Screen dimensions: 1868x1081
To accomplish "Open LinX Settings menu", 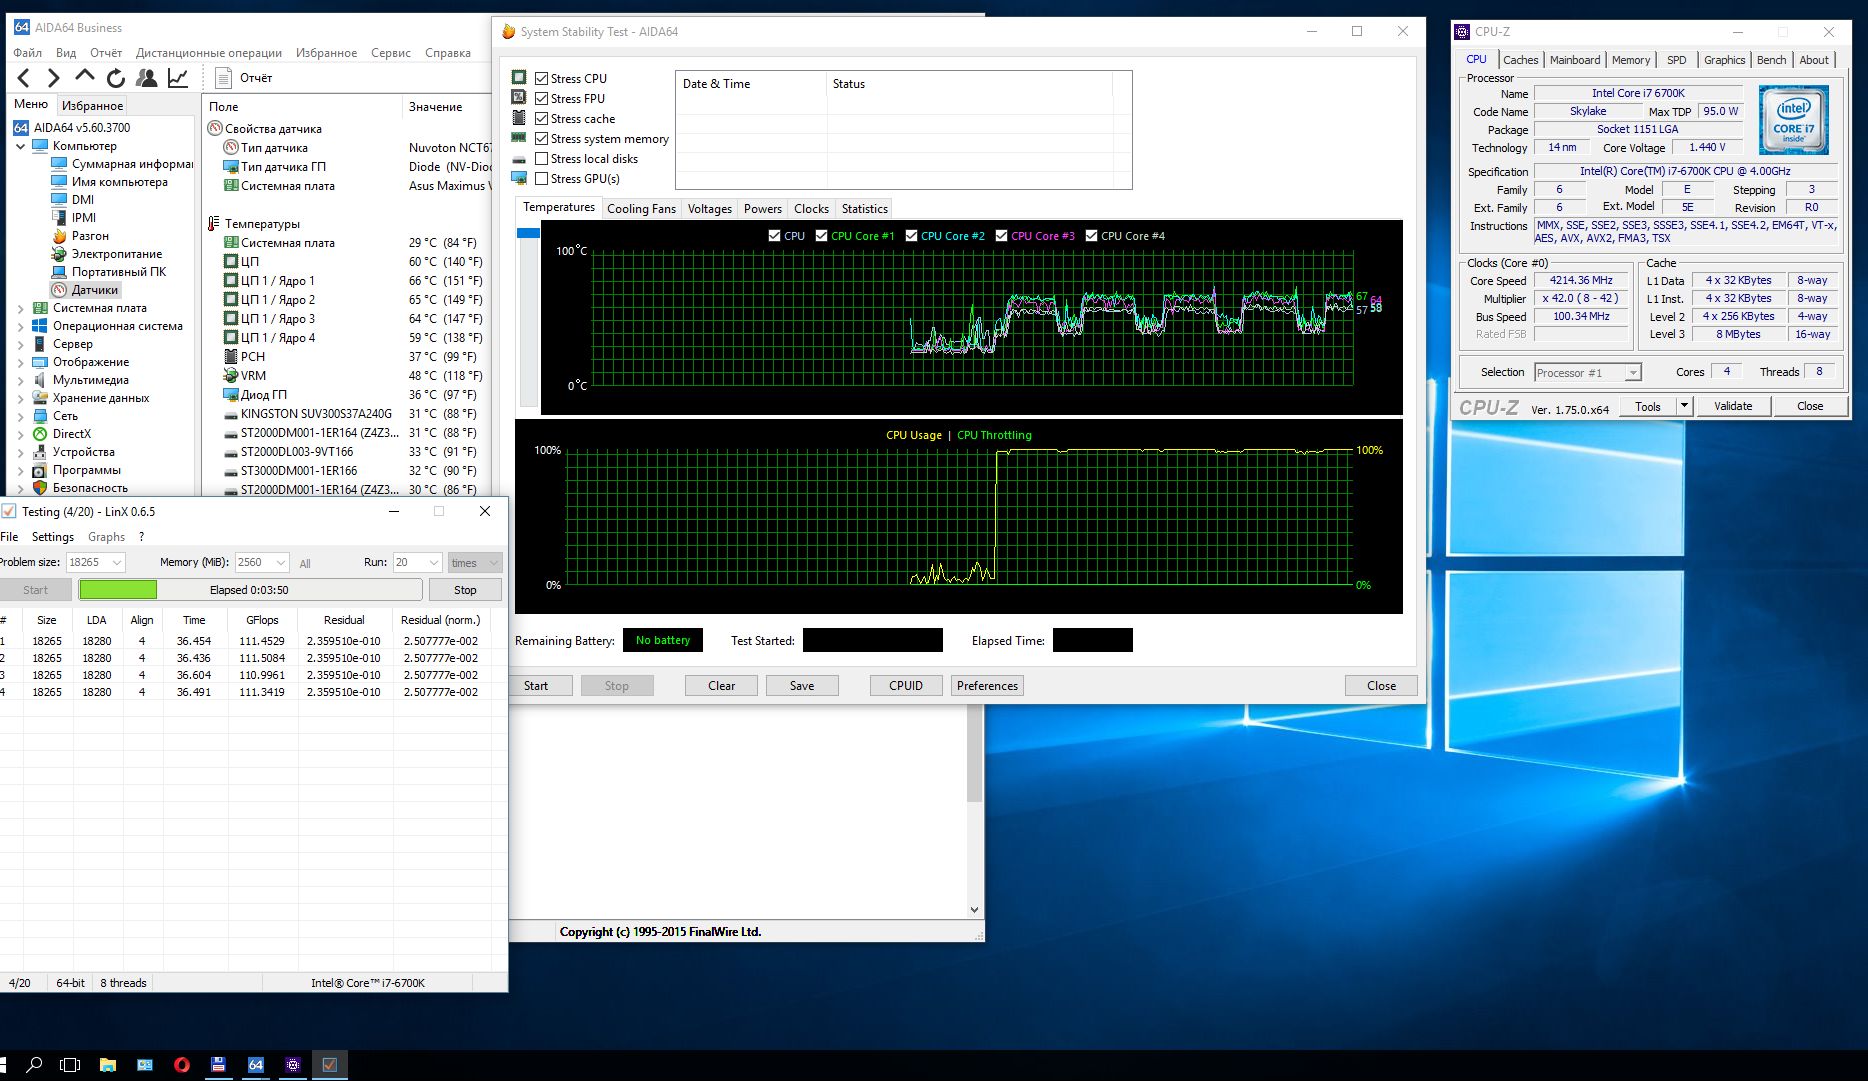I will [53, 537].
